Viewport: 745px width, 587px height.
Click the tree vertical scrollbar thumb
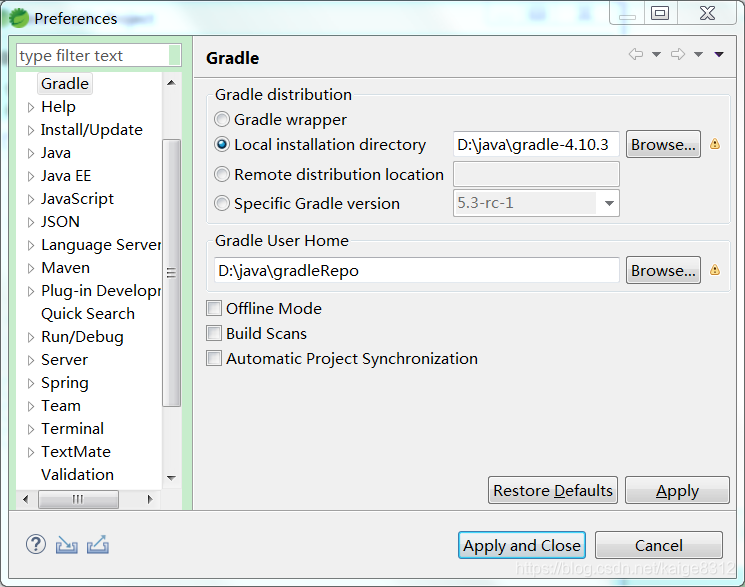click(x=171, y=273)
